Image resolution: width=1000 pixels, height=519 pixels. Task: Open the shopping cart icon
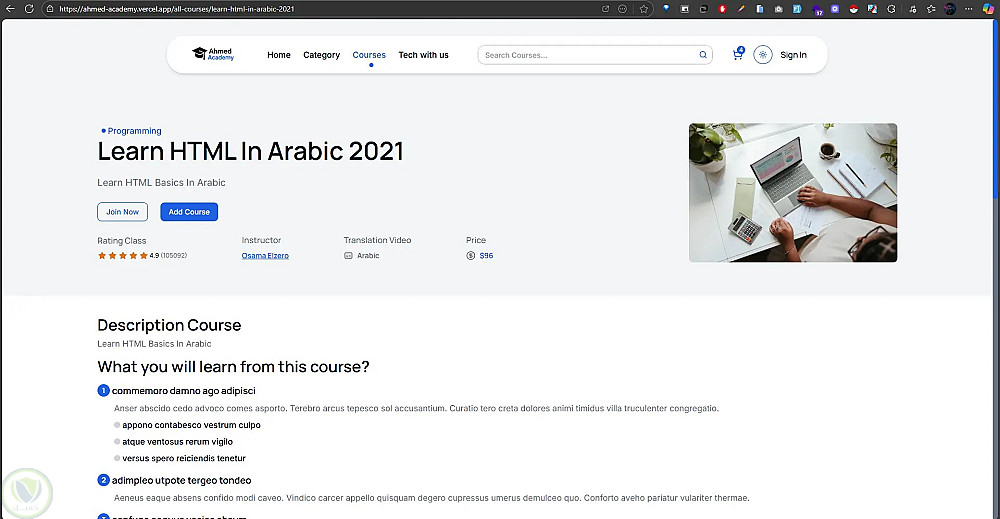[x=738, y=54]
